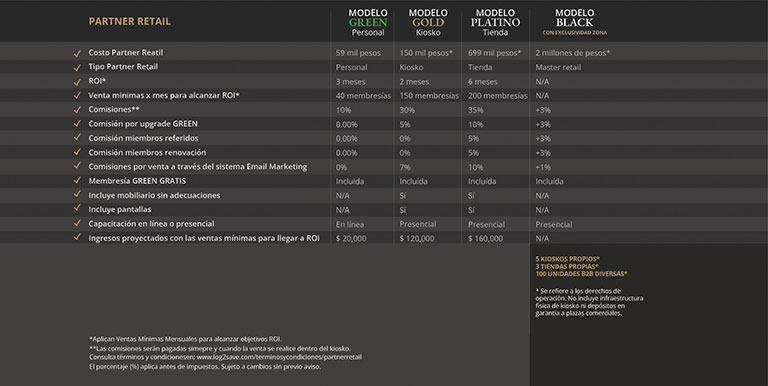Click checkmark next to Membresía GREEN GRATIS
The image size is (768, 386).
pyautogui.click(x=77, y=181)
